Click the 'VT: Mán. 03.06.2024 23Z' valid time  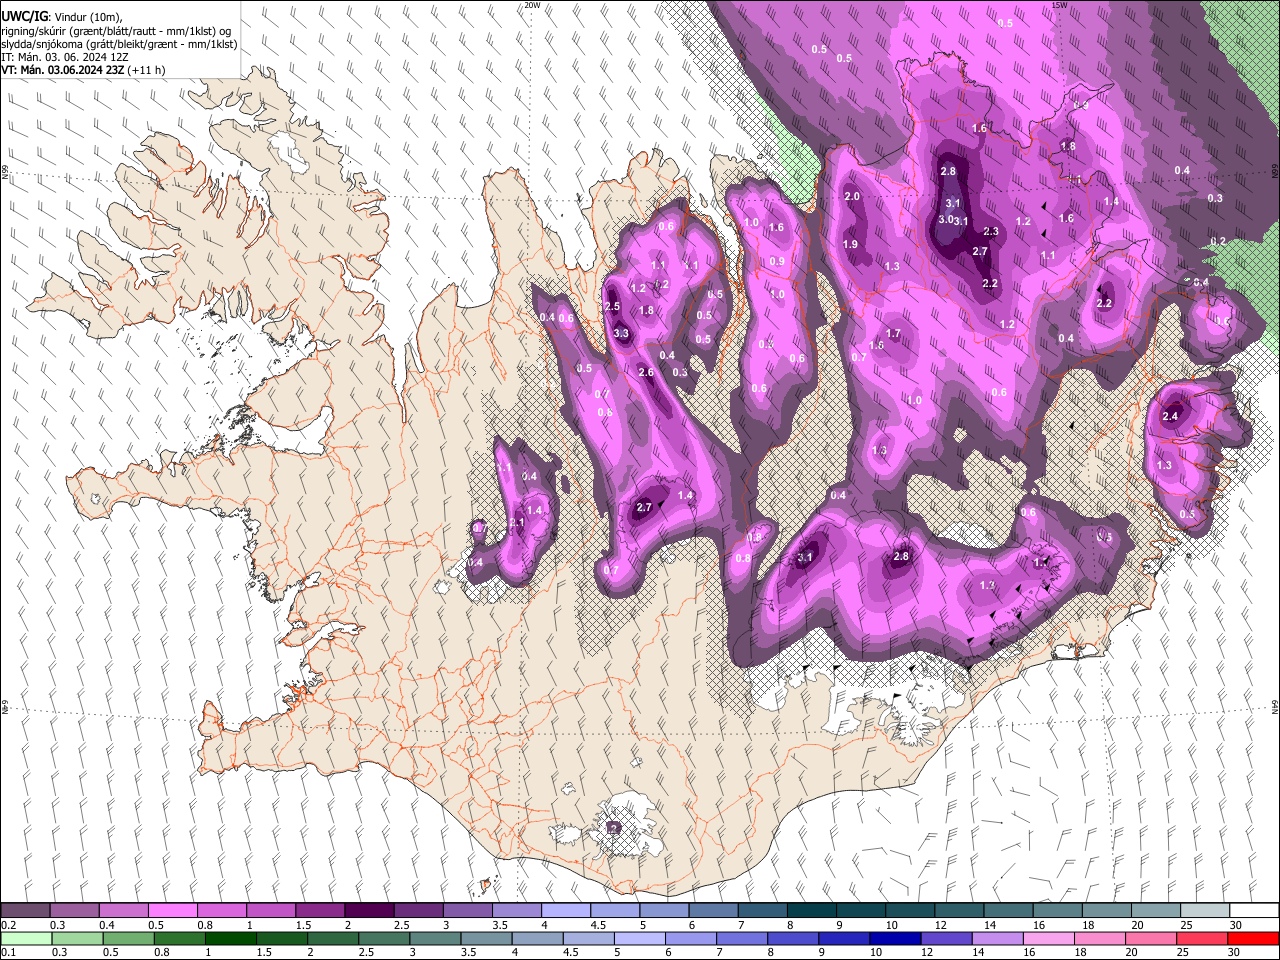click(x=63, y=70)
